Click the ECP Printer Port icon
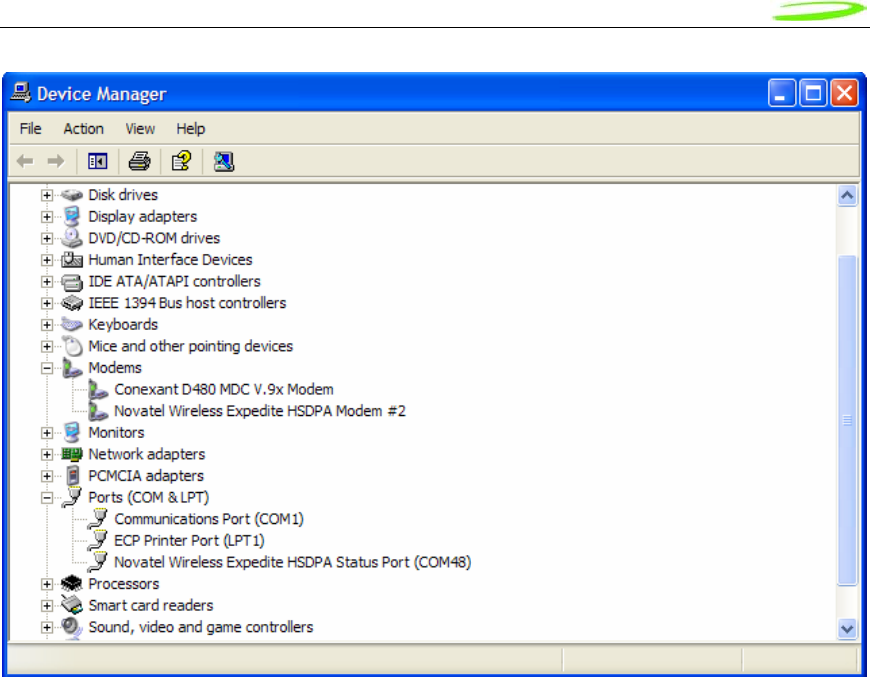This screenshot has height=677, width=870. click(x=98, y=540)
